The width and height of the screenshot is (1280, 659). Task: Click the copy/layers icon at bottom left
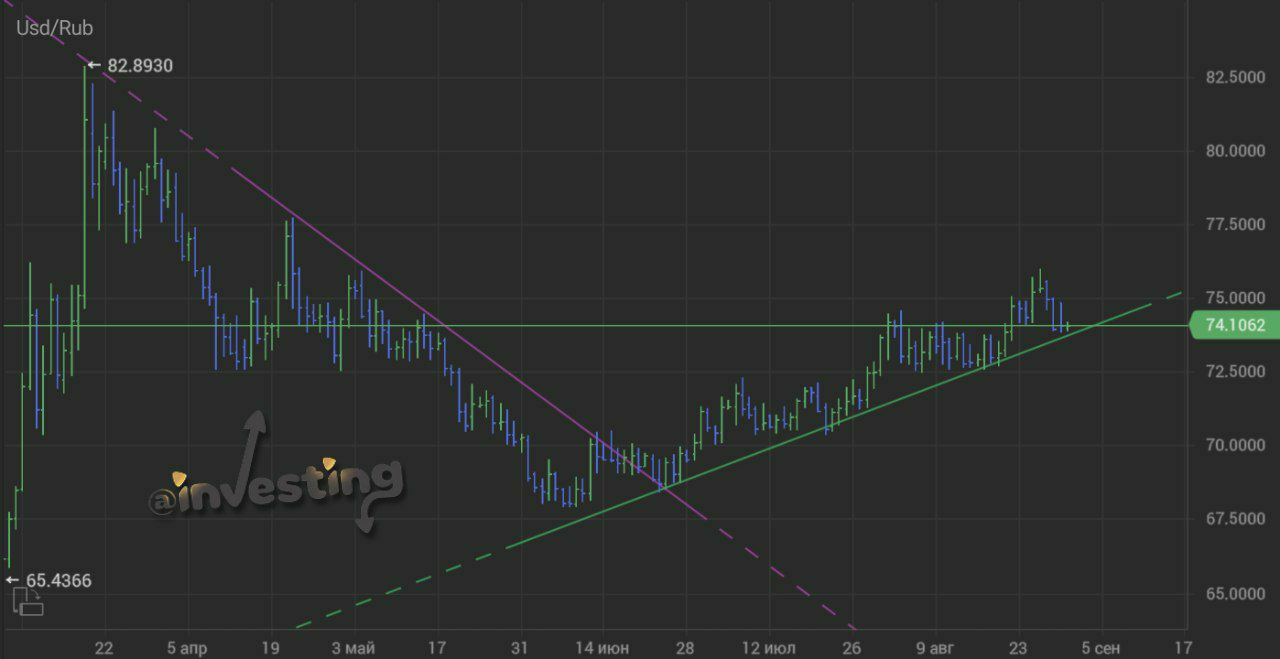28,601
